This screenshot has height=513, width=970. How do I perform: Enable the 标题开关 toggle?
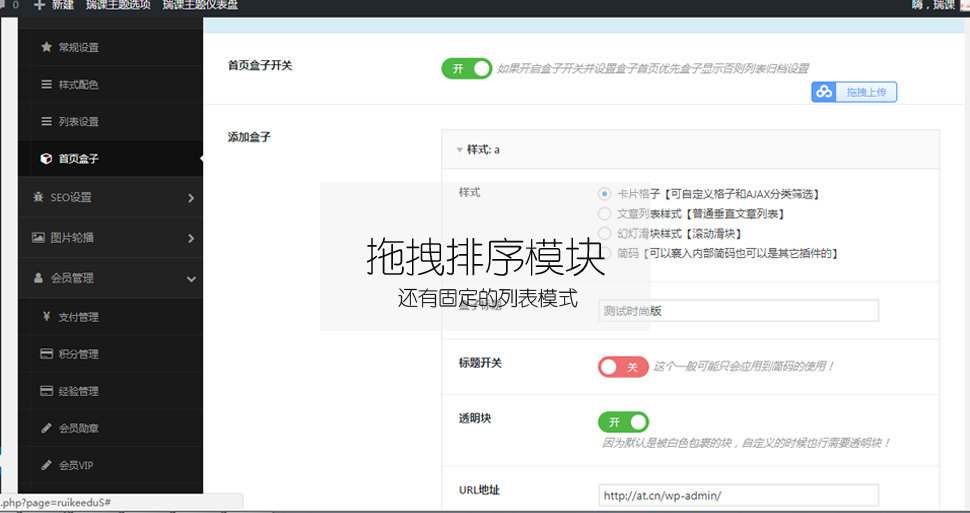(622, 367)
